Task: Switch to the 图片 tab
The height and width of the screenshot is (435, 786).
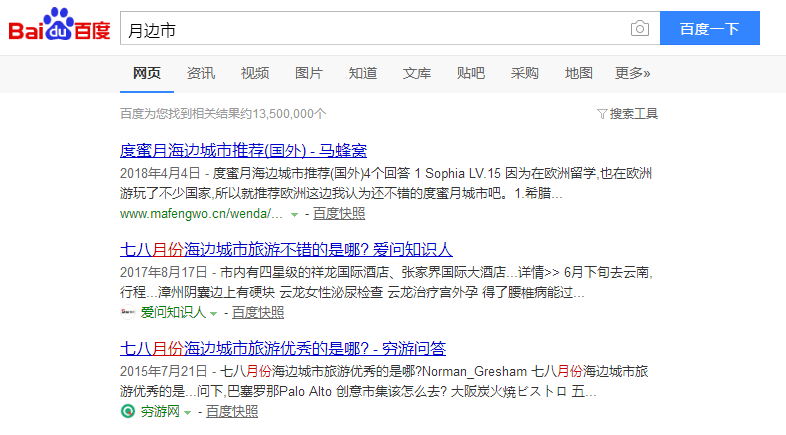Action: click(309, 73)
